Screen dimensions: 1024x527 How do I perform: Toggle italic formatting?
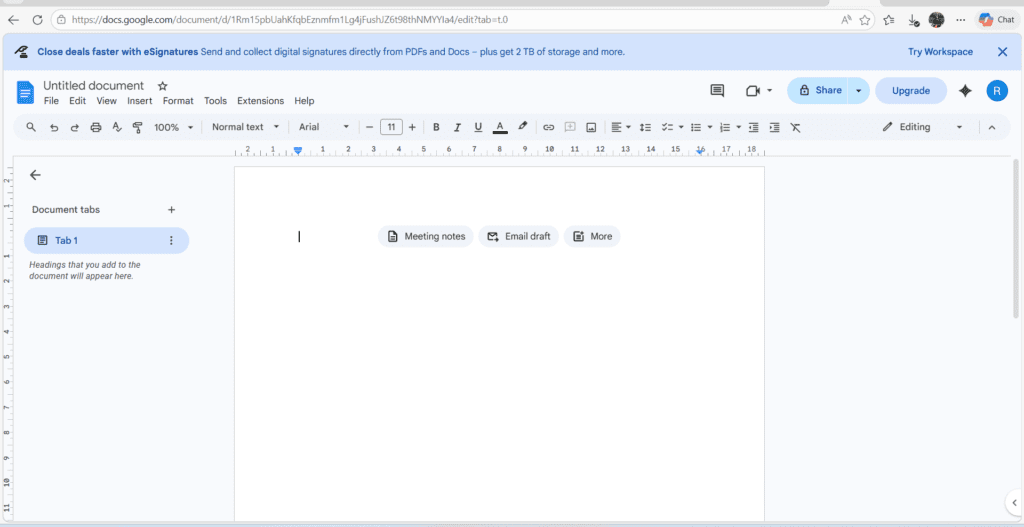click(x=457, y=127)
